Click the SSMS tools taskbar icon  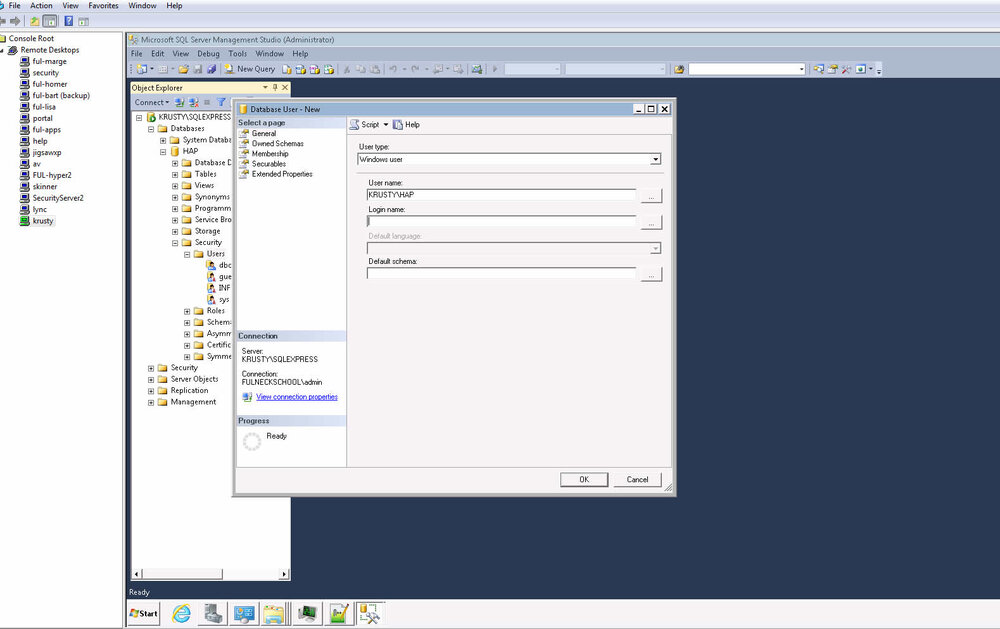point(370,614)
